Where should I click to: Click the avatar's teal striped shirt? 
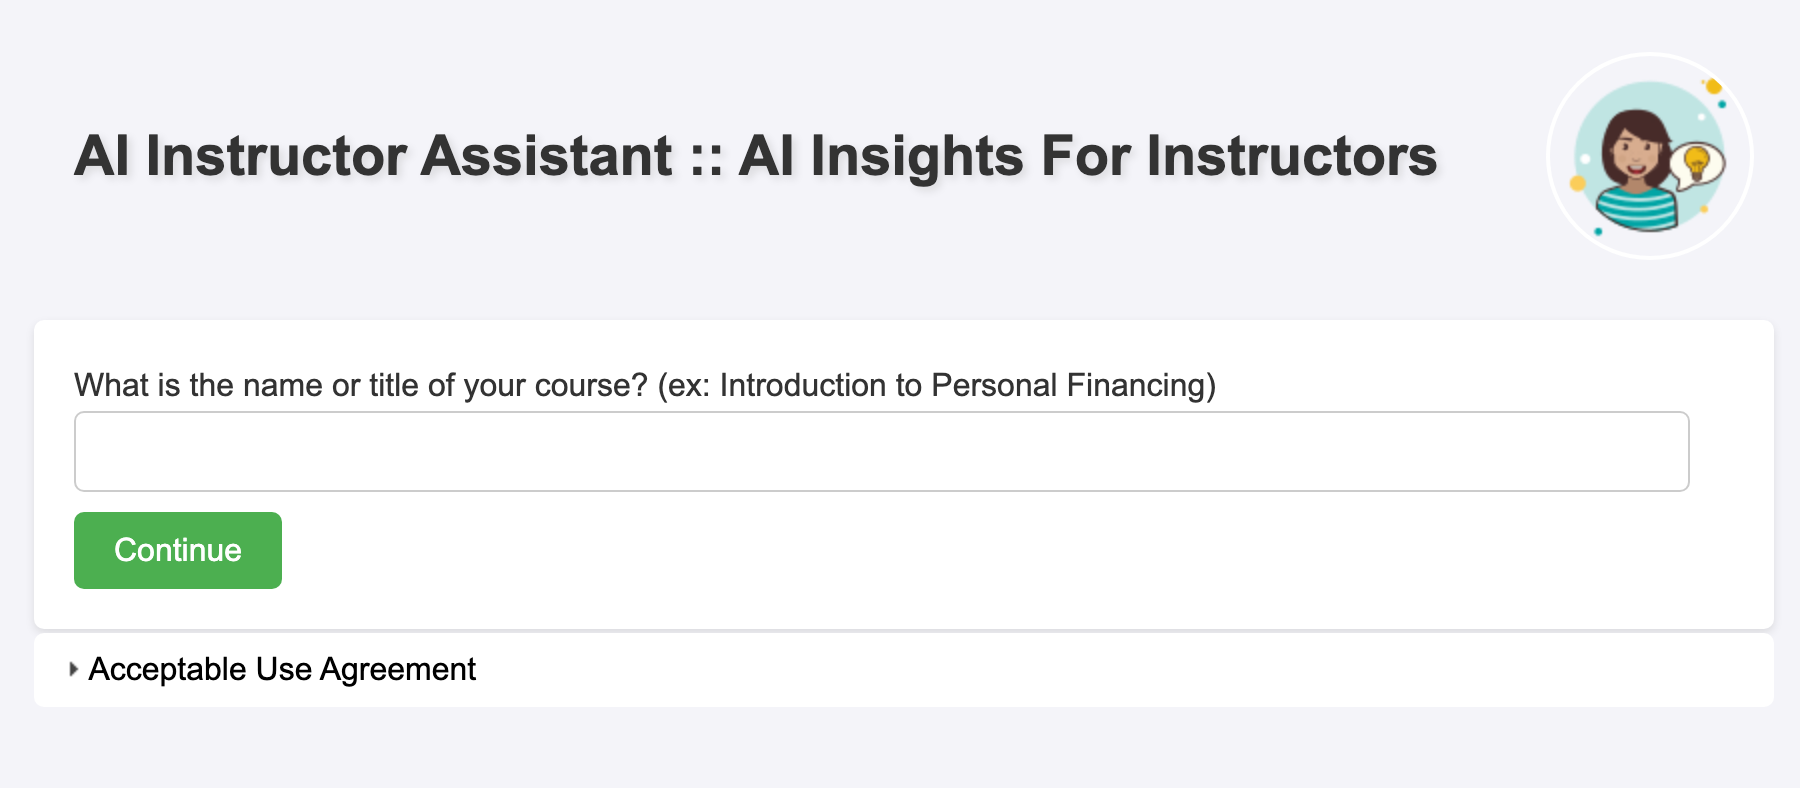[x=1637, y=207]
